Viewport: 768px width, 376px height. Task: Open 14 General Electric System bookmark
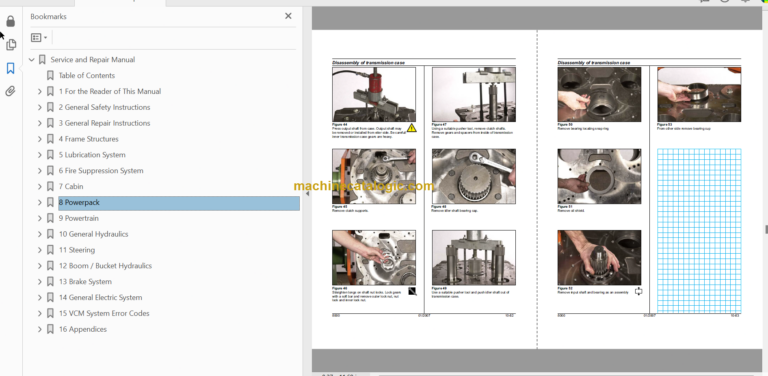(100, 297)
